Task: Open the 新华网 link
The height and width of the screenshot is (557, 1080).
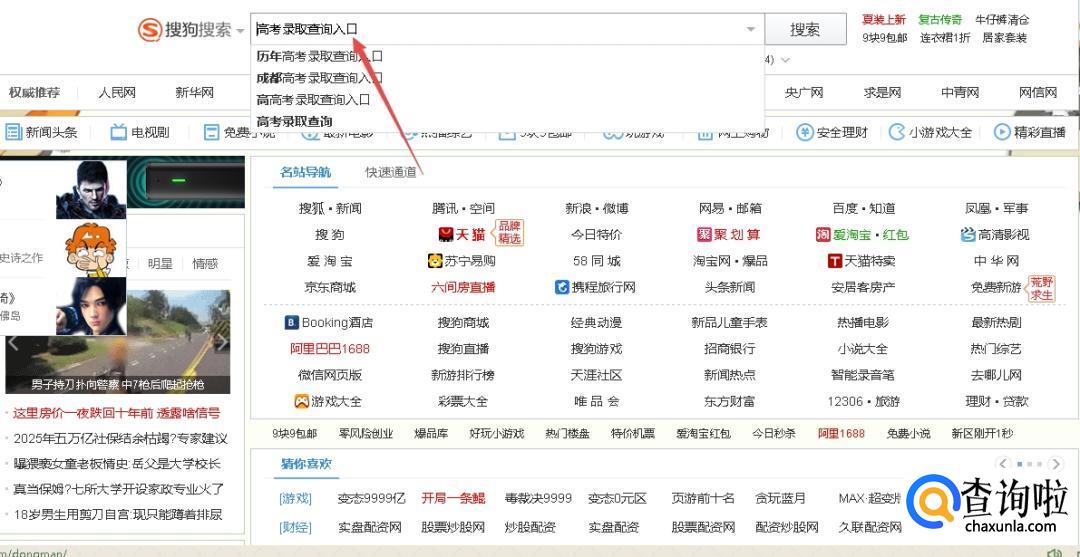Action: pos(194,92)
